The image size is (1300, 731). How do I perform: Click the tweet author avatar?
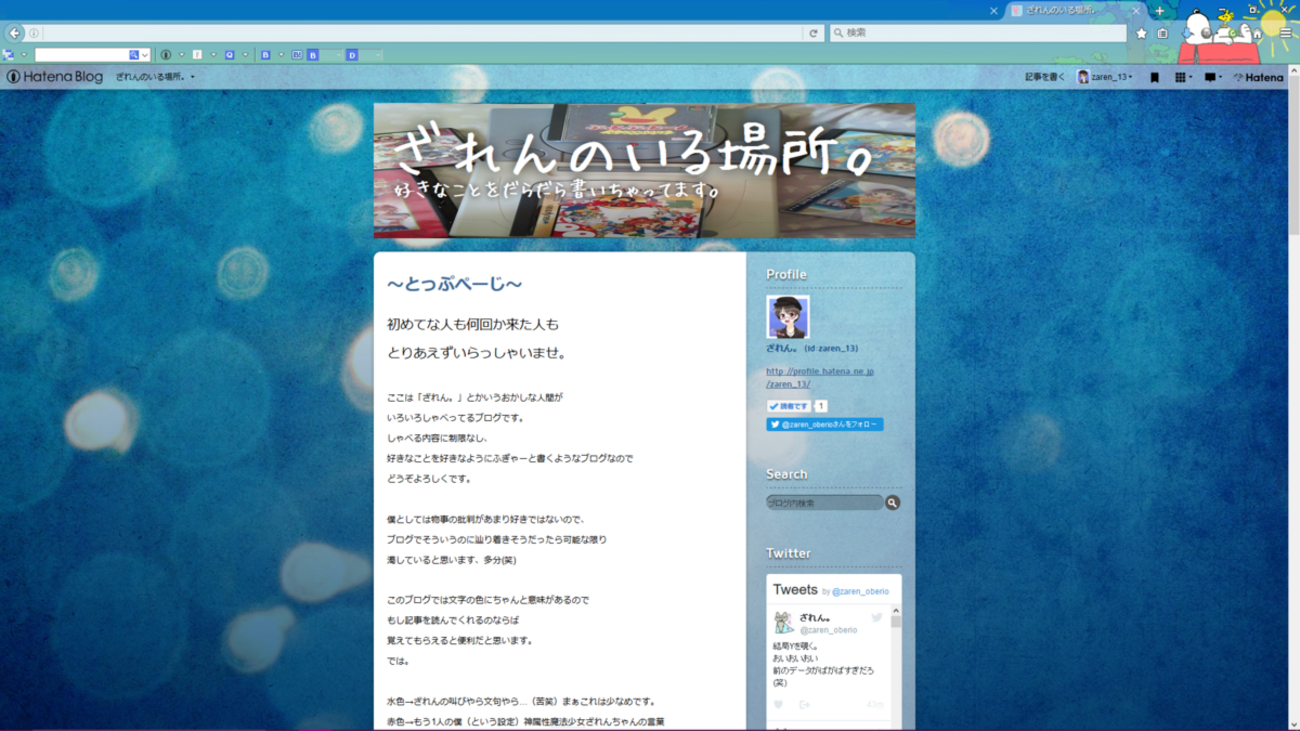(x=784, y=623)
